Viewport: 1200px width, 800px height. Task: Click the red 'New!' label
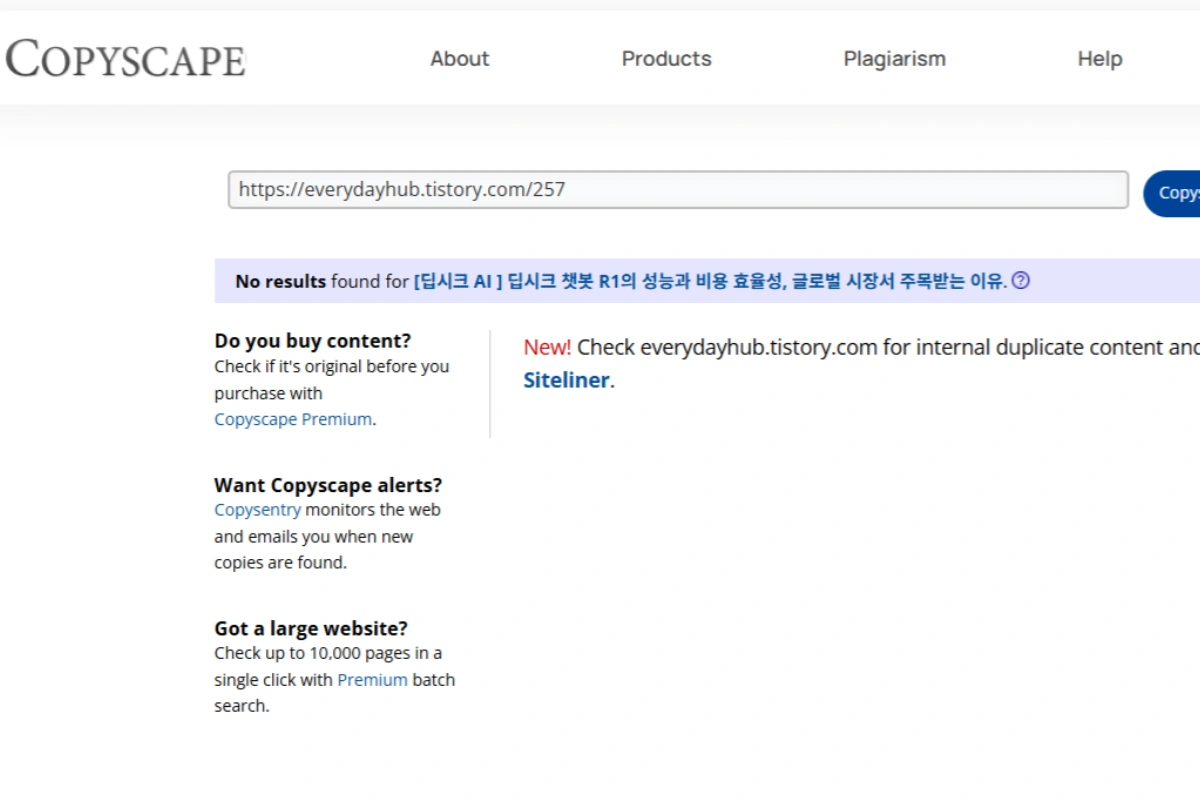[547, 348]
